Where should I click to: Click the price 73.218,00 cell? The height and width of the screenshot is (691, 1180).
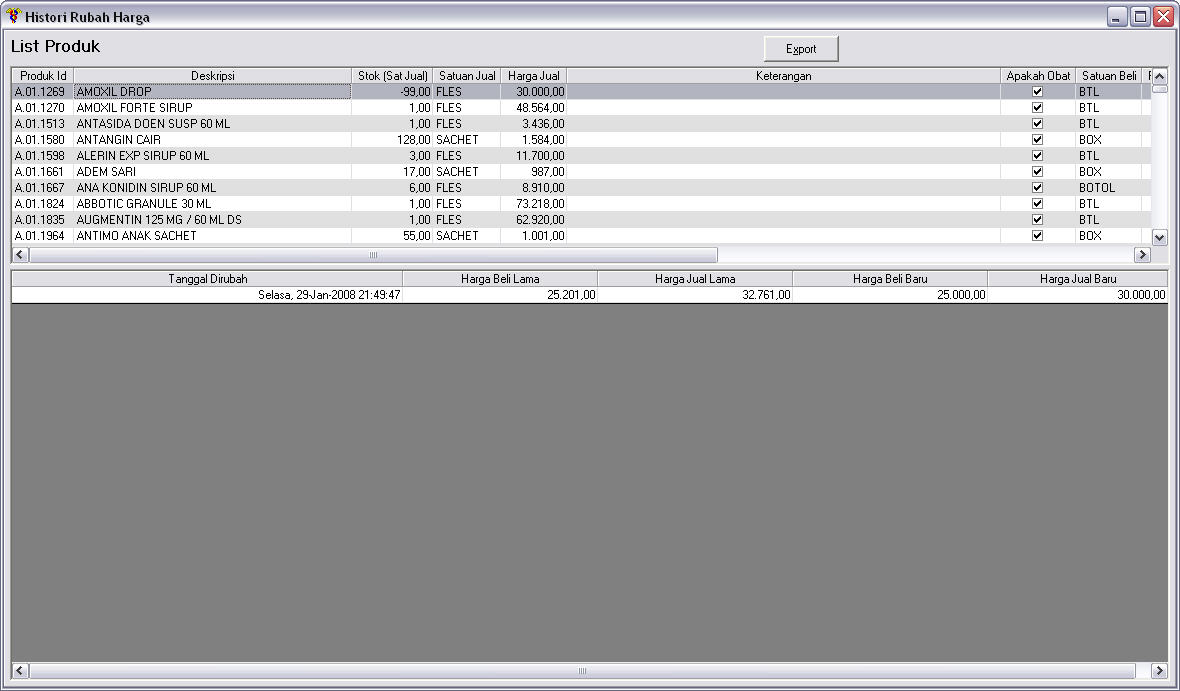click(x=534, y=204)
